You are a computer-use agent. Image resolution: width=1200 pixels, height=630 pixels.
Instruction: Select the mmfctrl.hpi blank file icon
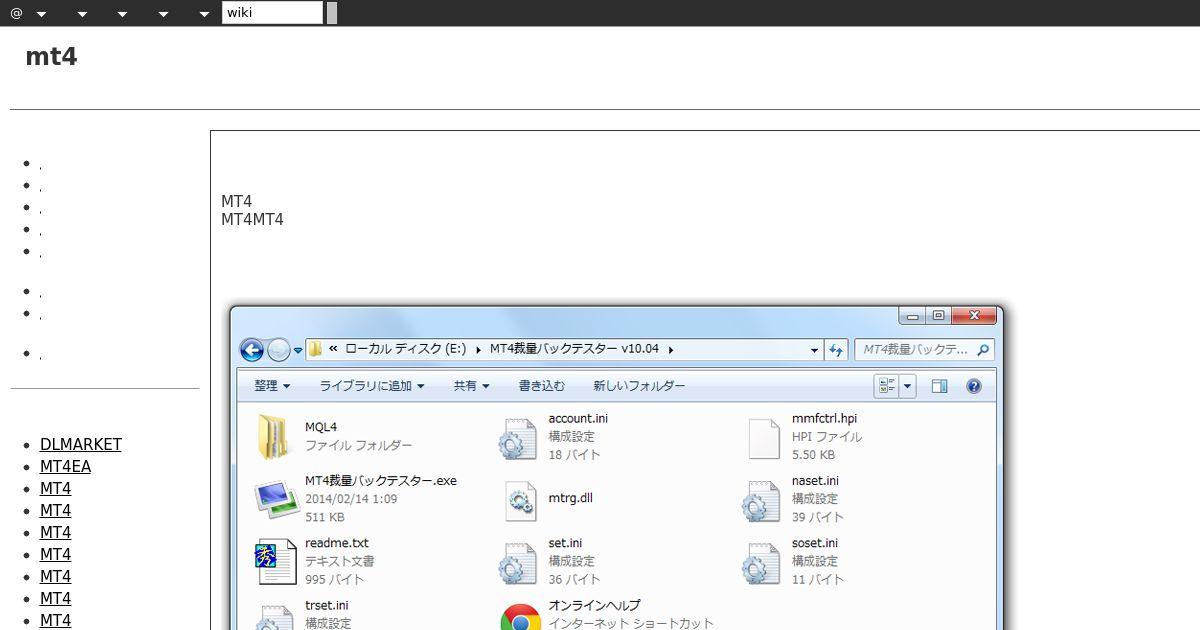click(x=763, y=438)
